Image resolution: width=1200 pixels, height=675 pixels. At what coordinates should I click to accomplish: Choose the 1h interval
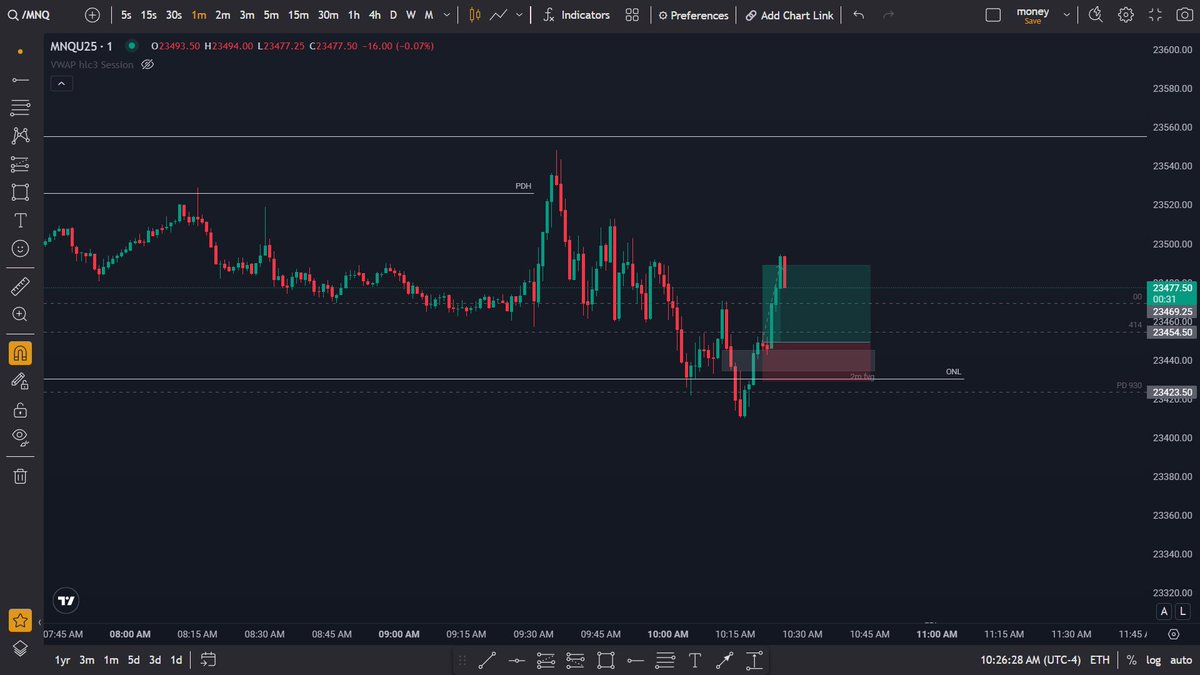(353, 15)
